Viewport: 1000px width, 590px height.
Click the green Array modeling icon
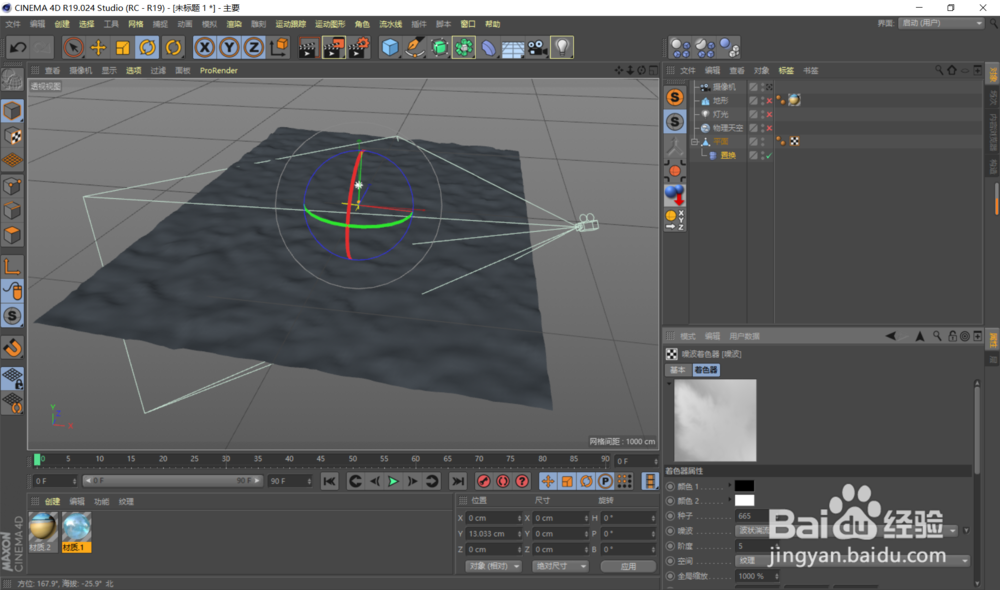tap(464, 47)
